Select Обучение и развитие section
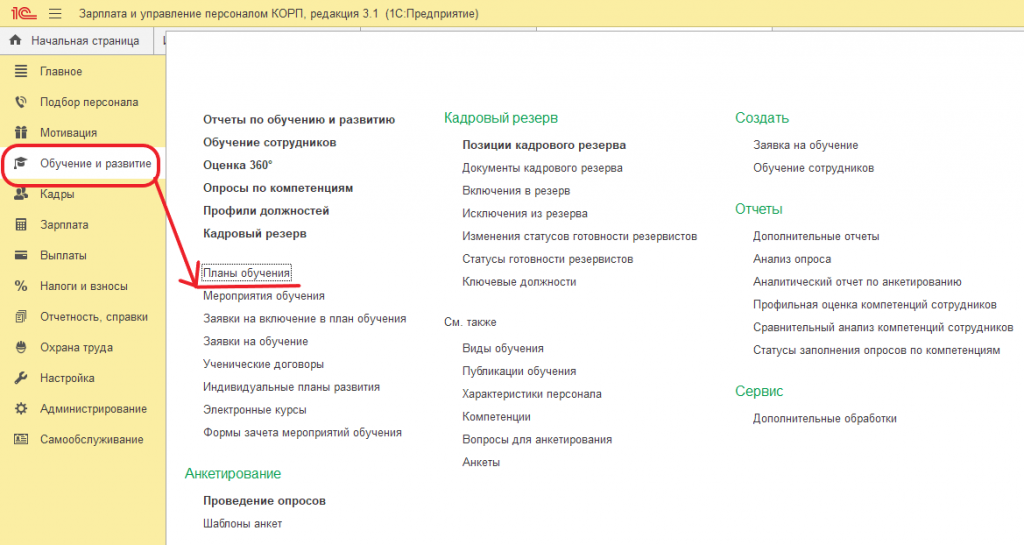The height and width of the screenshot is (545, 1024). [95, 163]
